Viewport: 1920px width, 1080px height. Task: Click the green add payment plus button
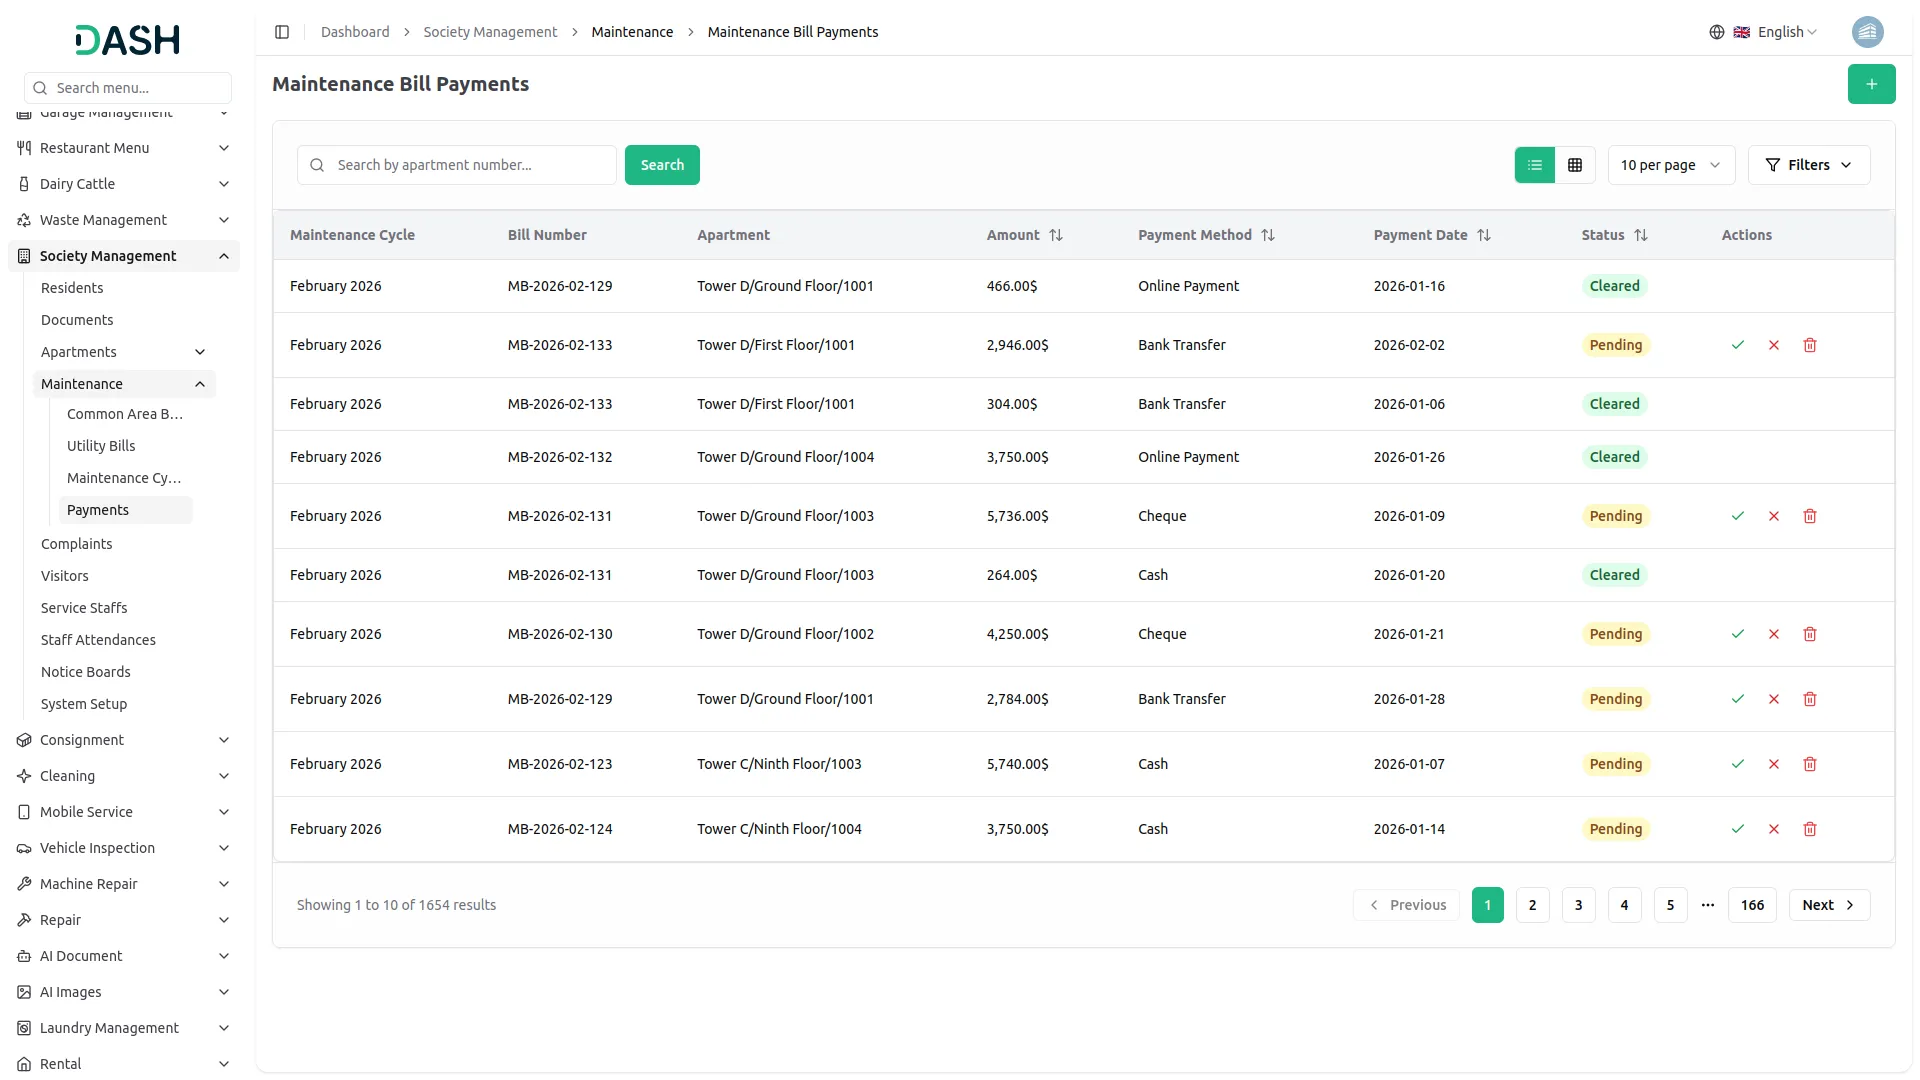(x=1871, y=84)
